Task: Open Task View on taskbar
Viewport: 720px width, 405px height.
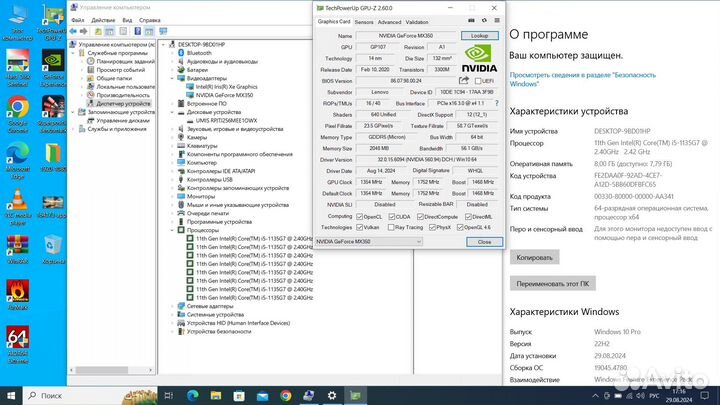Action: 169,395
